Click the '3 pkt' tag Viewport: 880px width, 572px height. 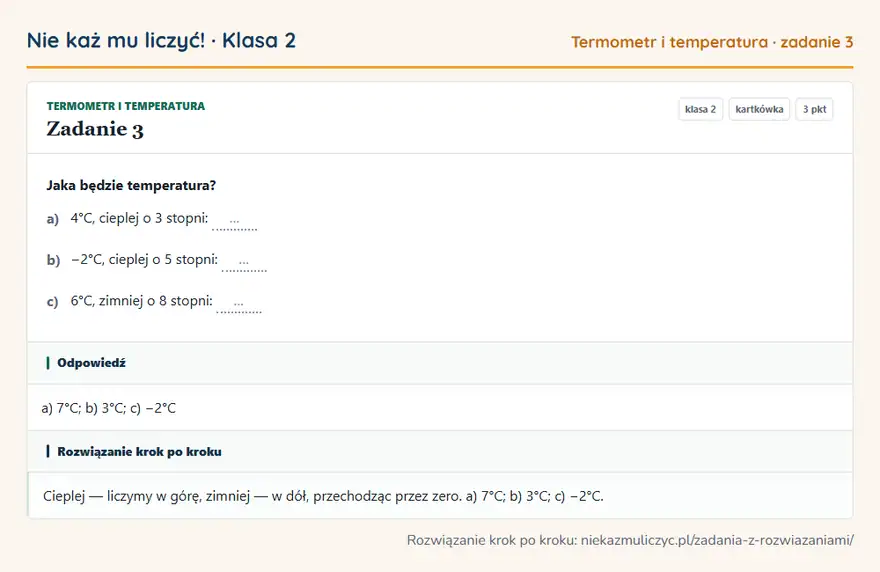tap(814, 109)
